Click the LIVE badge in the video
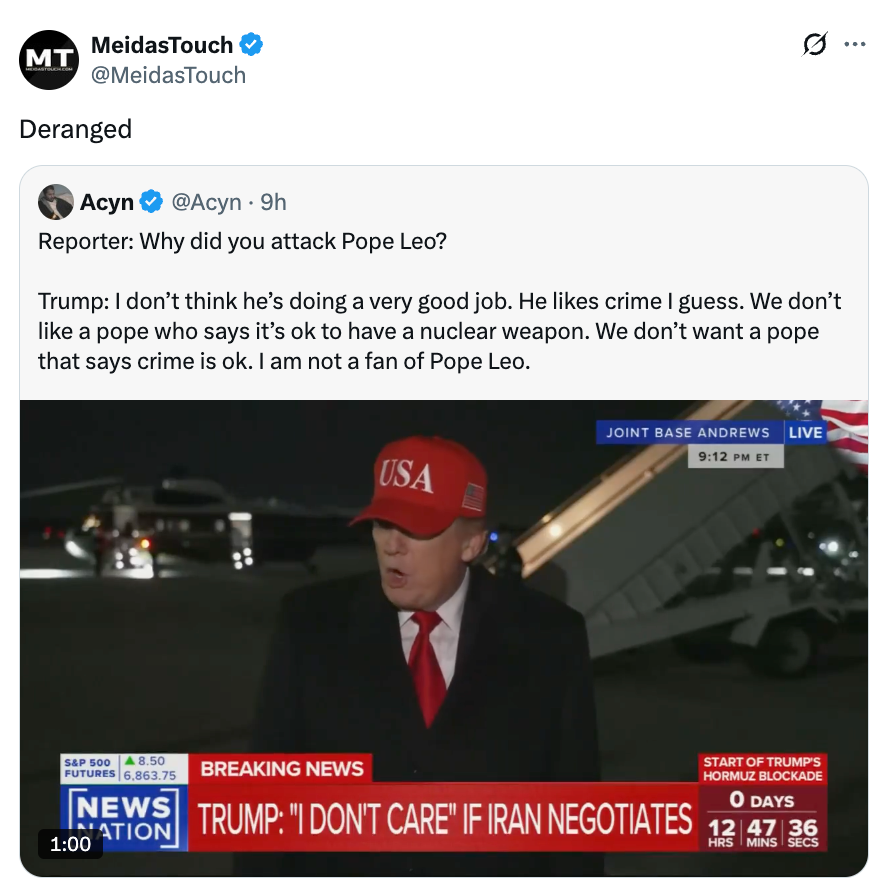Viewport: 884px width, 892px height. pos(805,432)
